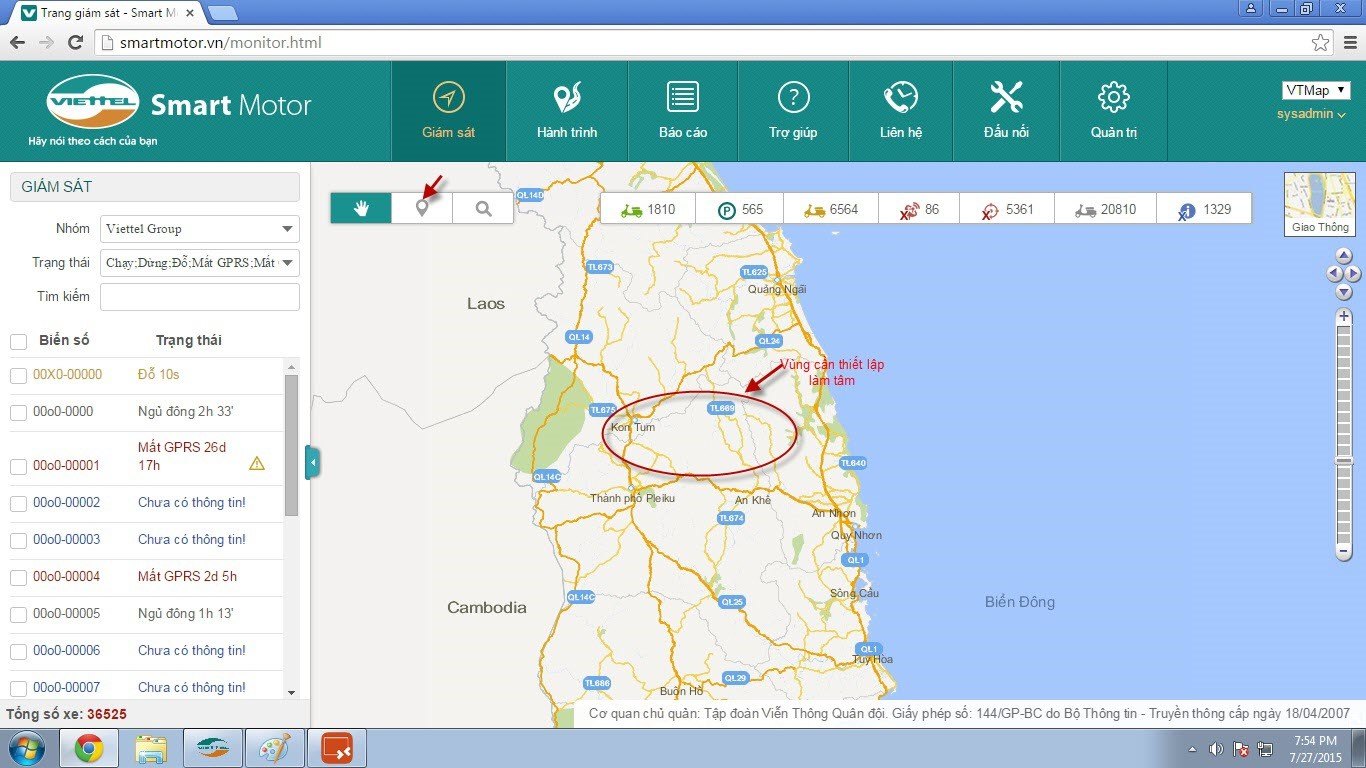Go to the Hành trình tab
Viewport: 1366px width, 768px height.
(567, 111)
